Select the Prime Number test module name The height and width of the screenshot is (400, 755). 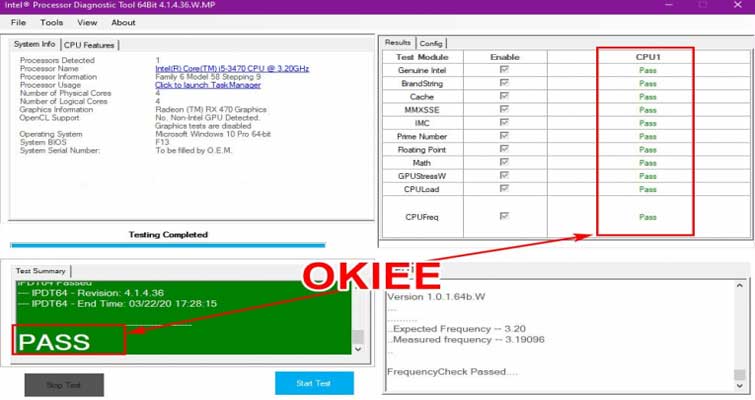422,137
